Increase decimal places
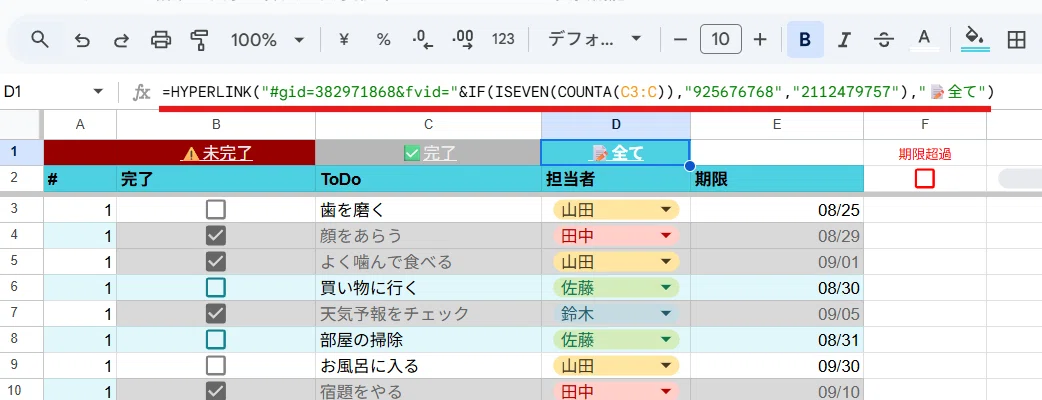1042x400 pixels. (x=463, y=40)
